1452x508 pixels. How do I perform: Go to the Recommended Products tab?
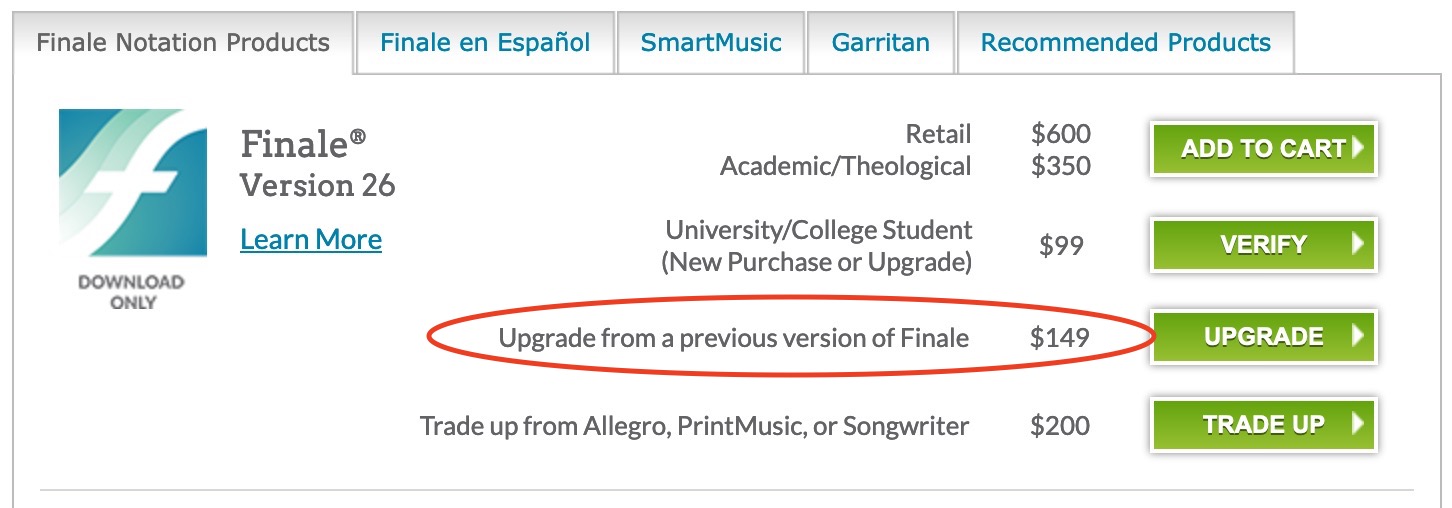pos(1125,43)
